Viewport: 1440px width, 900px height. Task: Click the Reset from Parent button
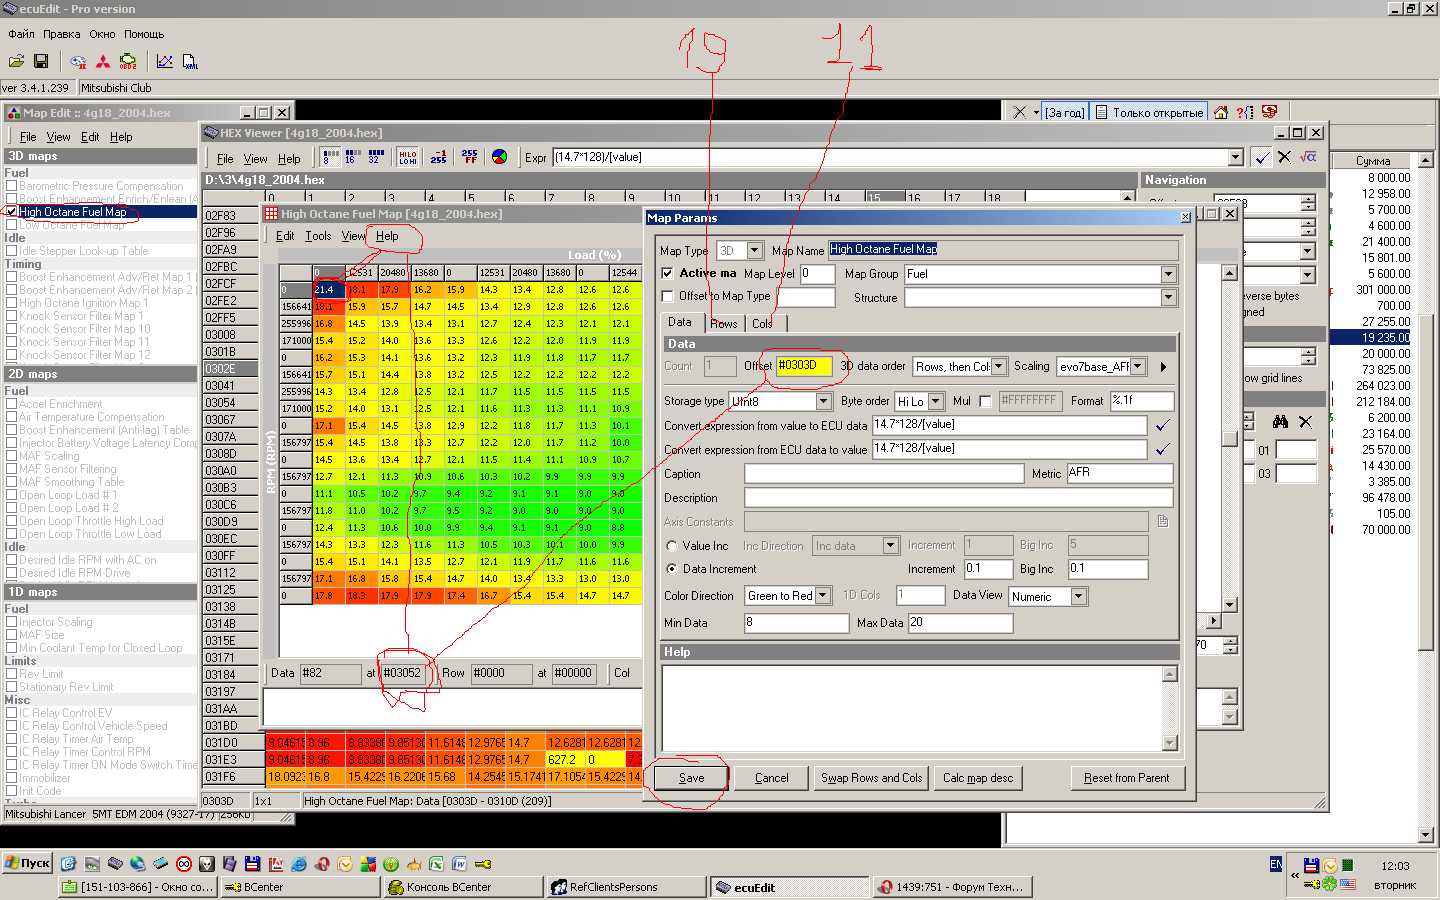(x=1126, y=778)
